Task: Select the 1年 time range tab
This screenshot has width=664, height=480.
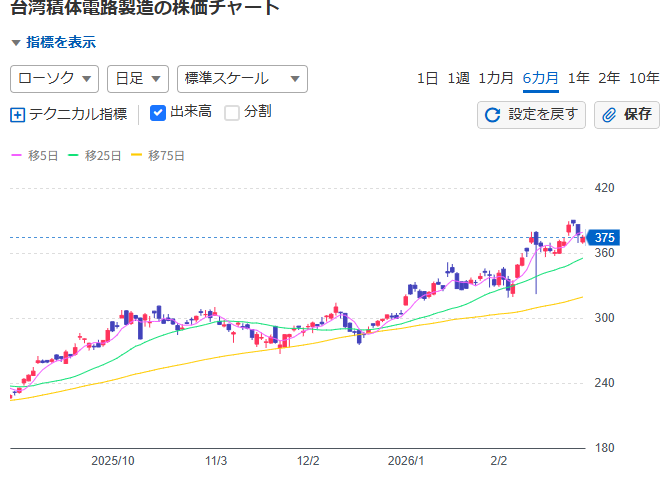Action: tap(578, 78)
